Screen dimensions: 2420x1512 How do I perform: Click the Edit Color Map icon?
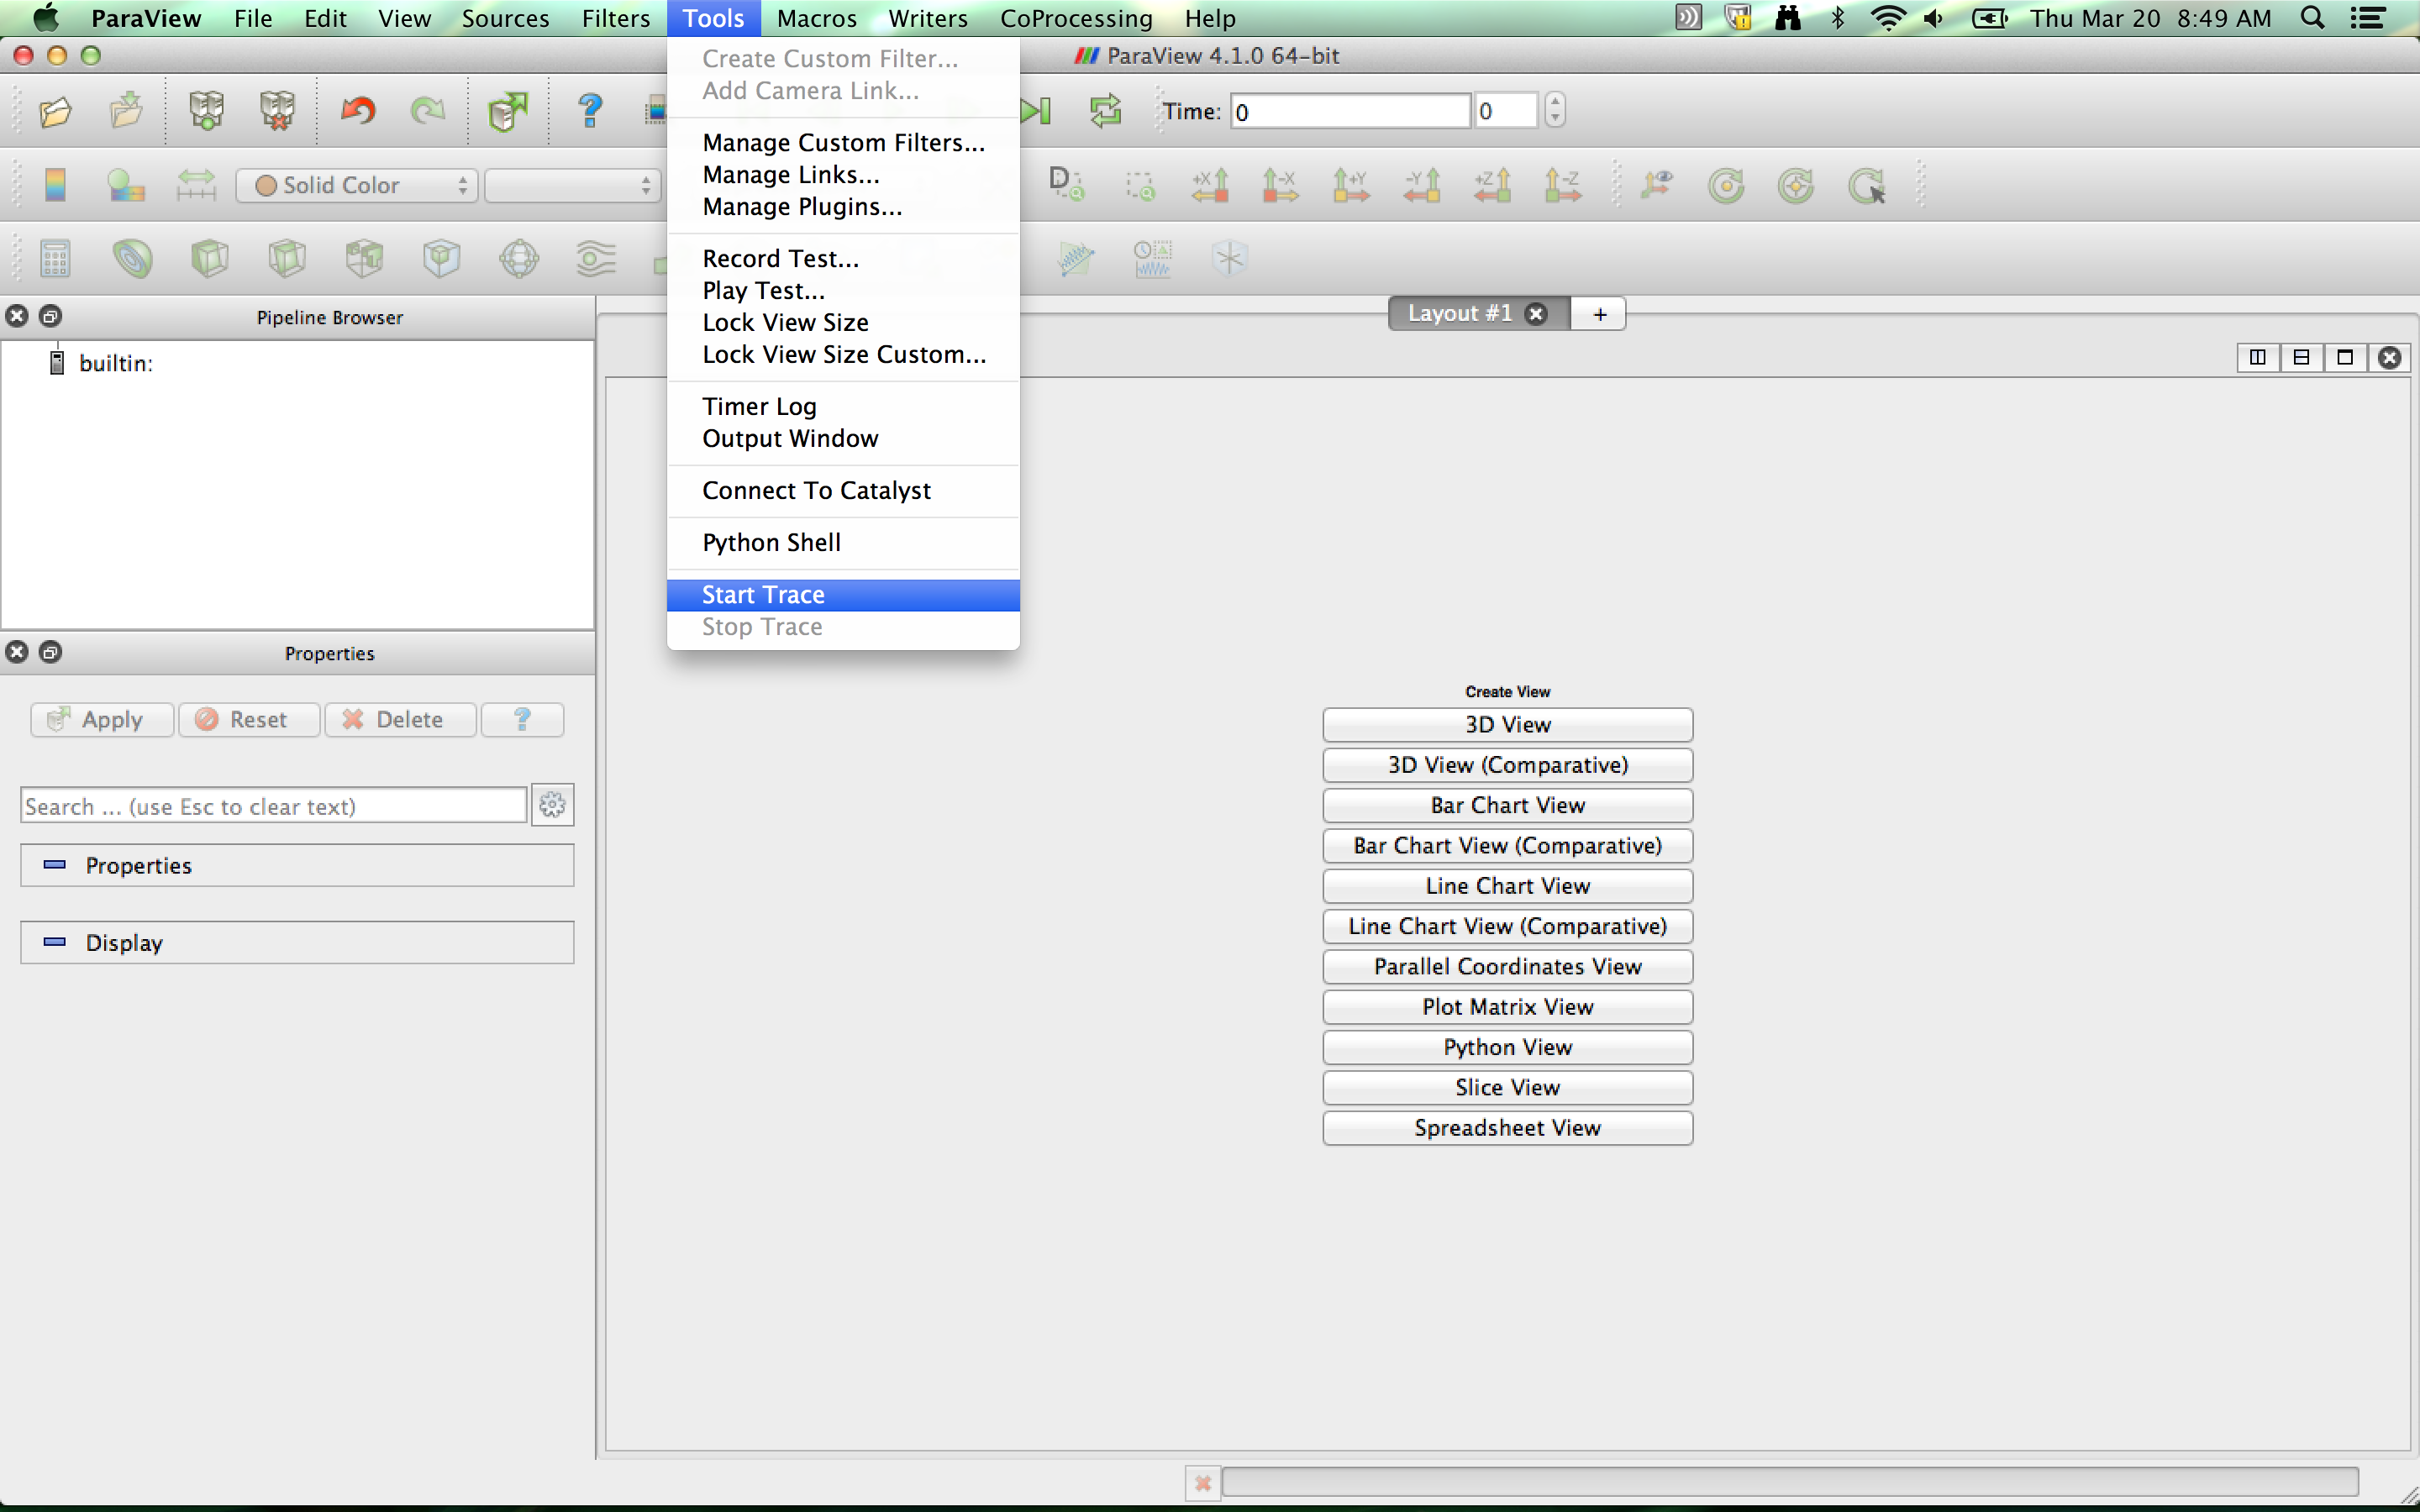tap(126, 186)
